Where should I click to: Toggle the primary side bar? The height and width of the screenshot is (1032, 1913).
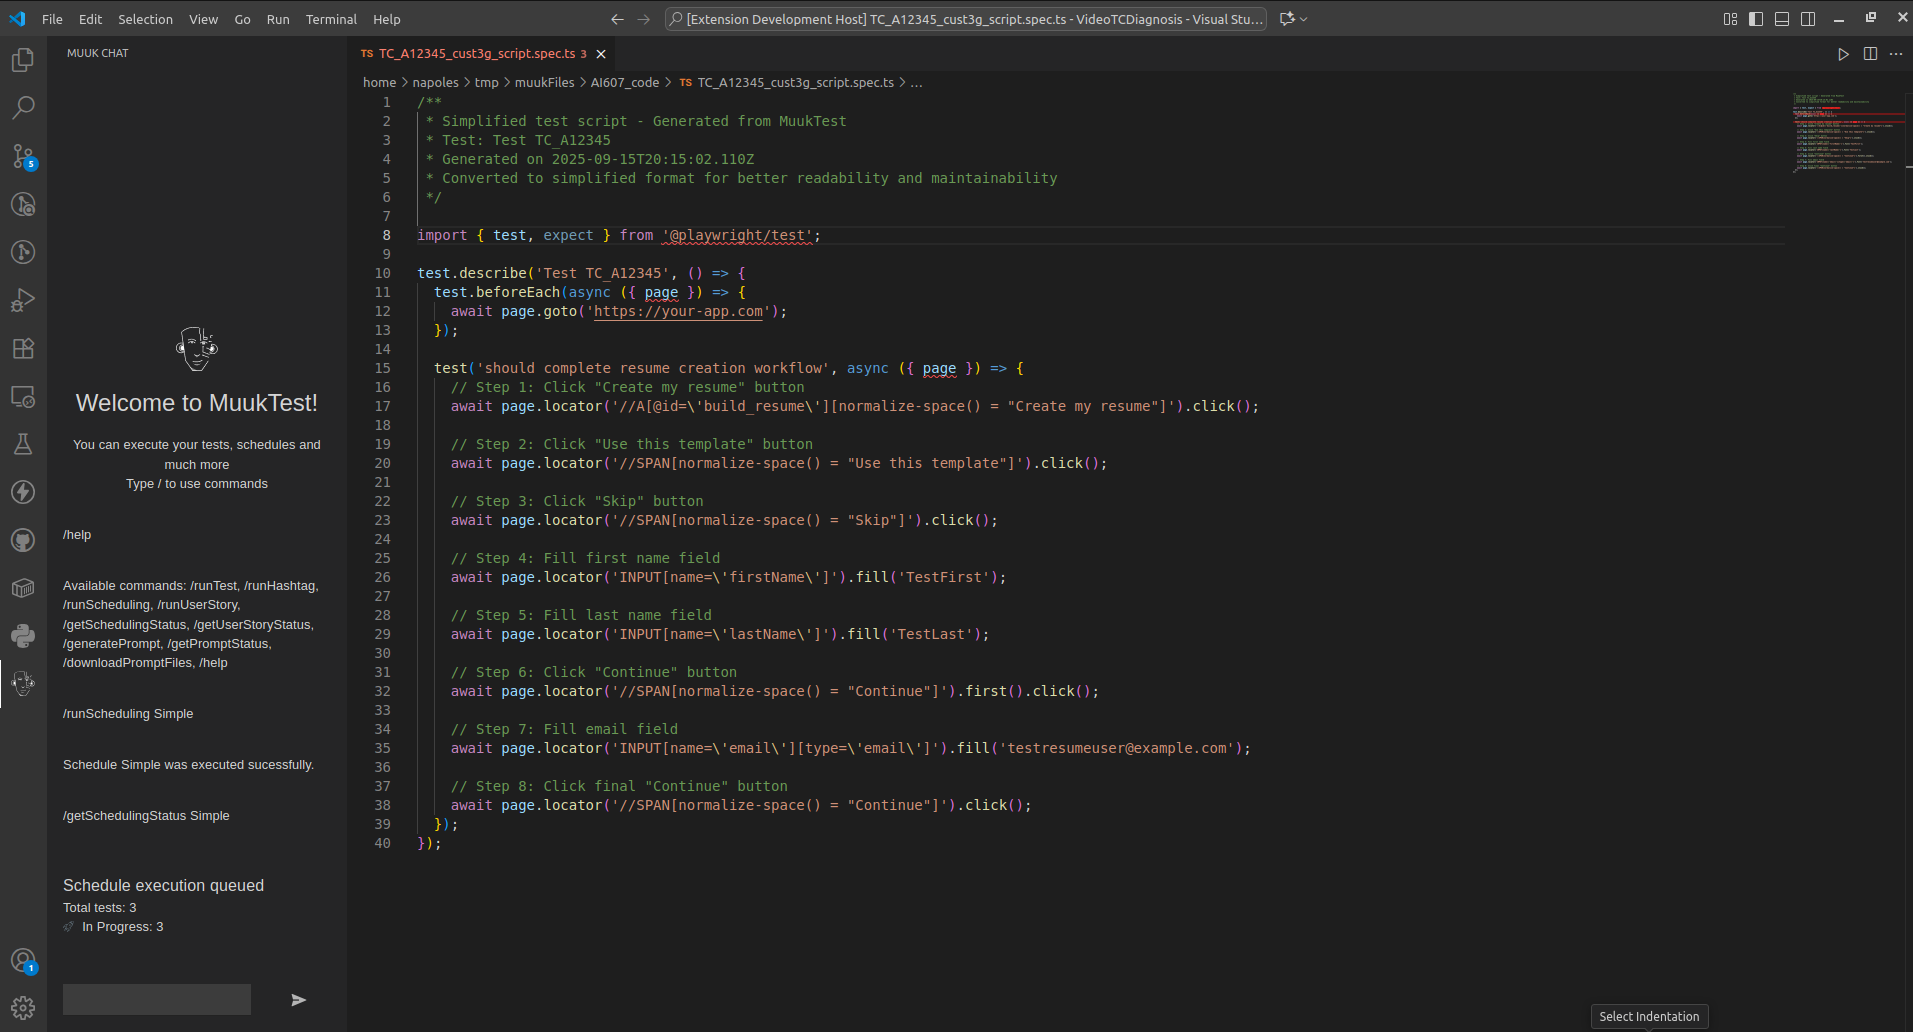pyautogui.click(x=1756, y=19)
